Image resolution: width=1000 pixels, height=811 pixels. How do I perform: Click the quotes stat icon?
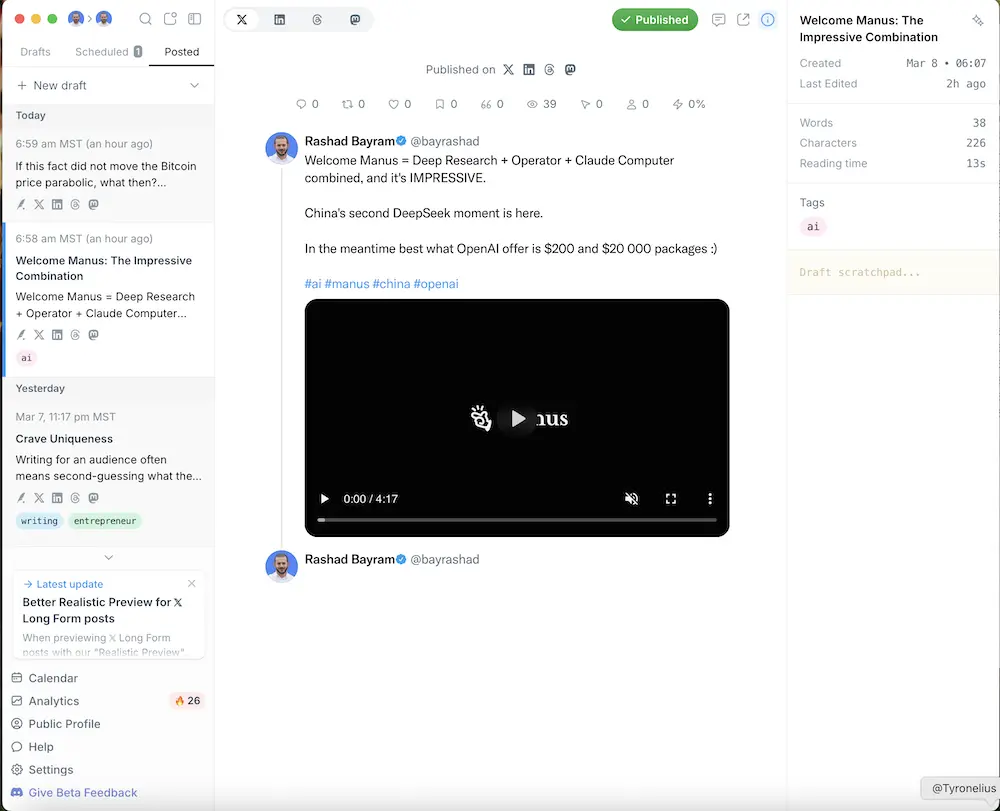click(486, 104)
